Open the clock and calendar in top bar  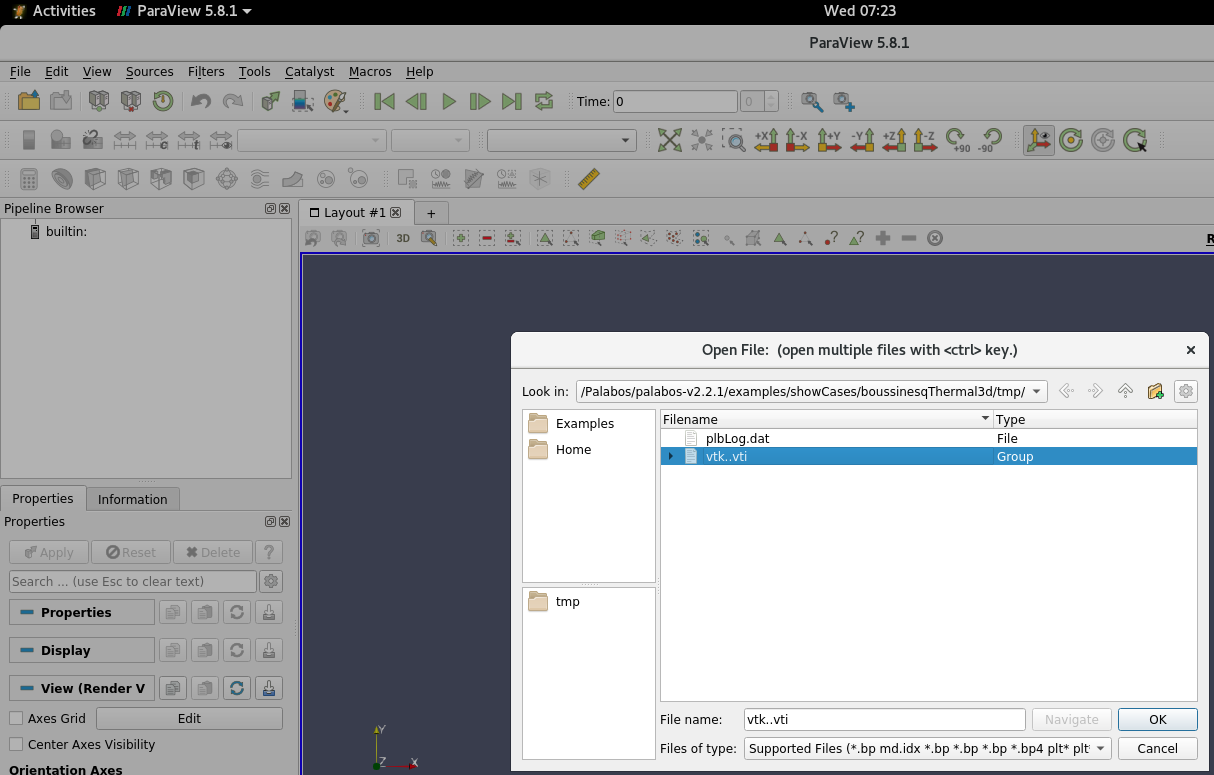(x=859, y=11)
